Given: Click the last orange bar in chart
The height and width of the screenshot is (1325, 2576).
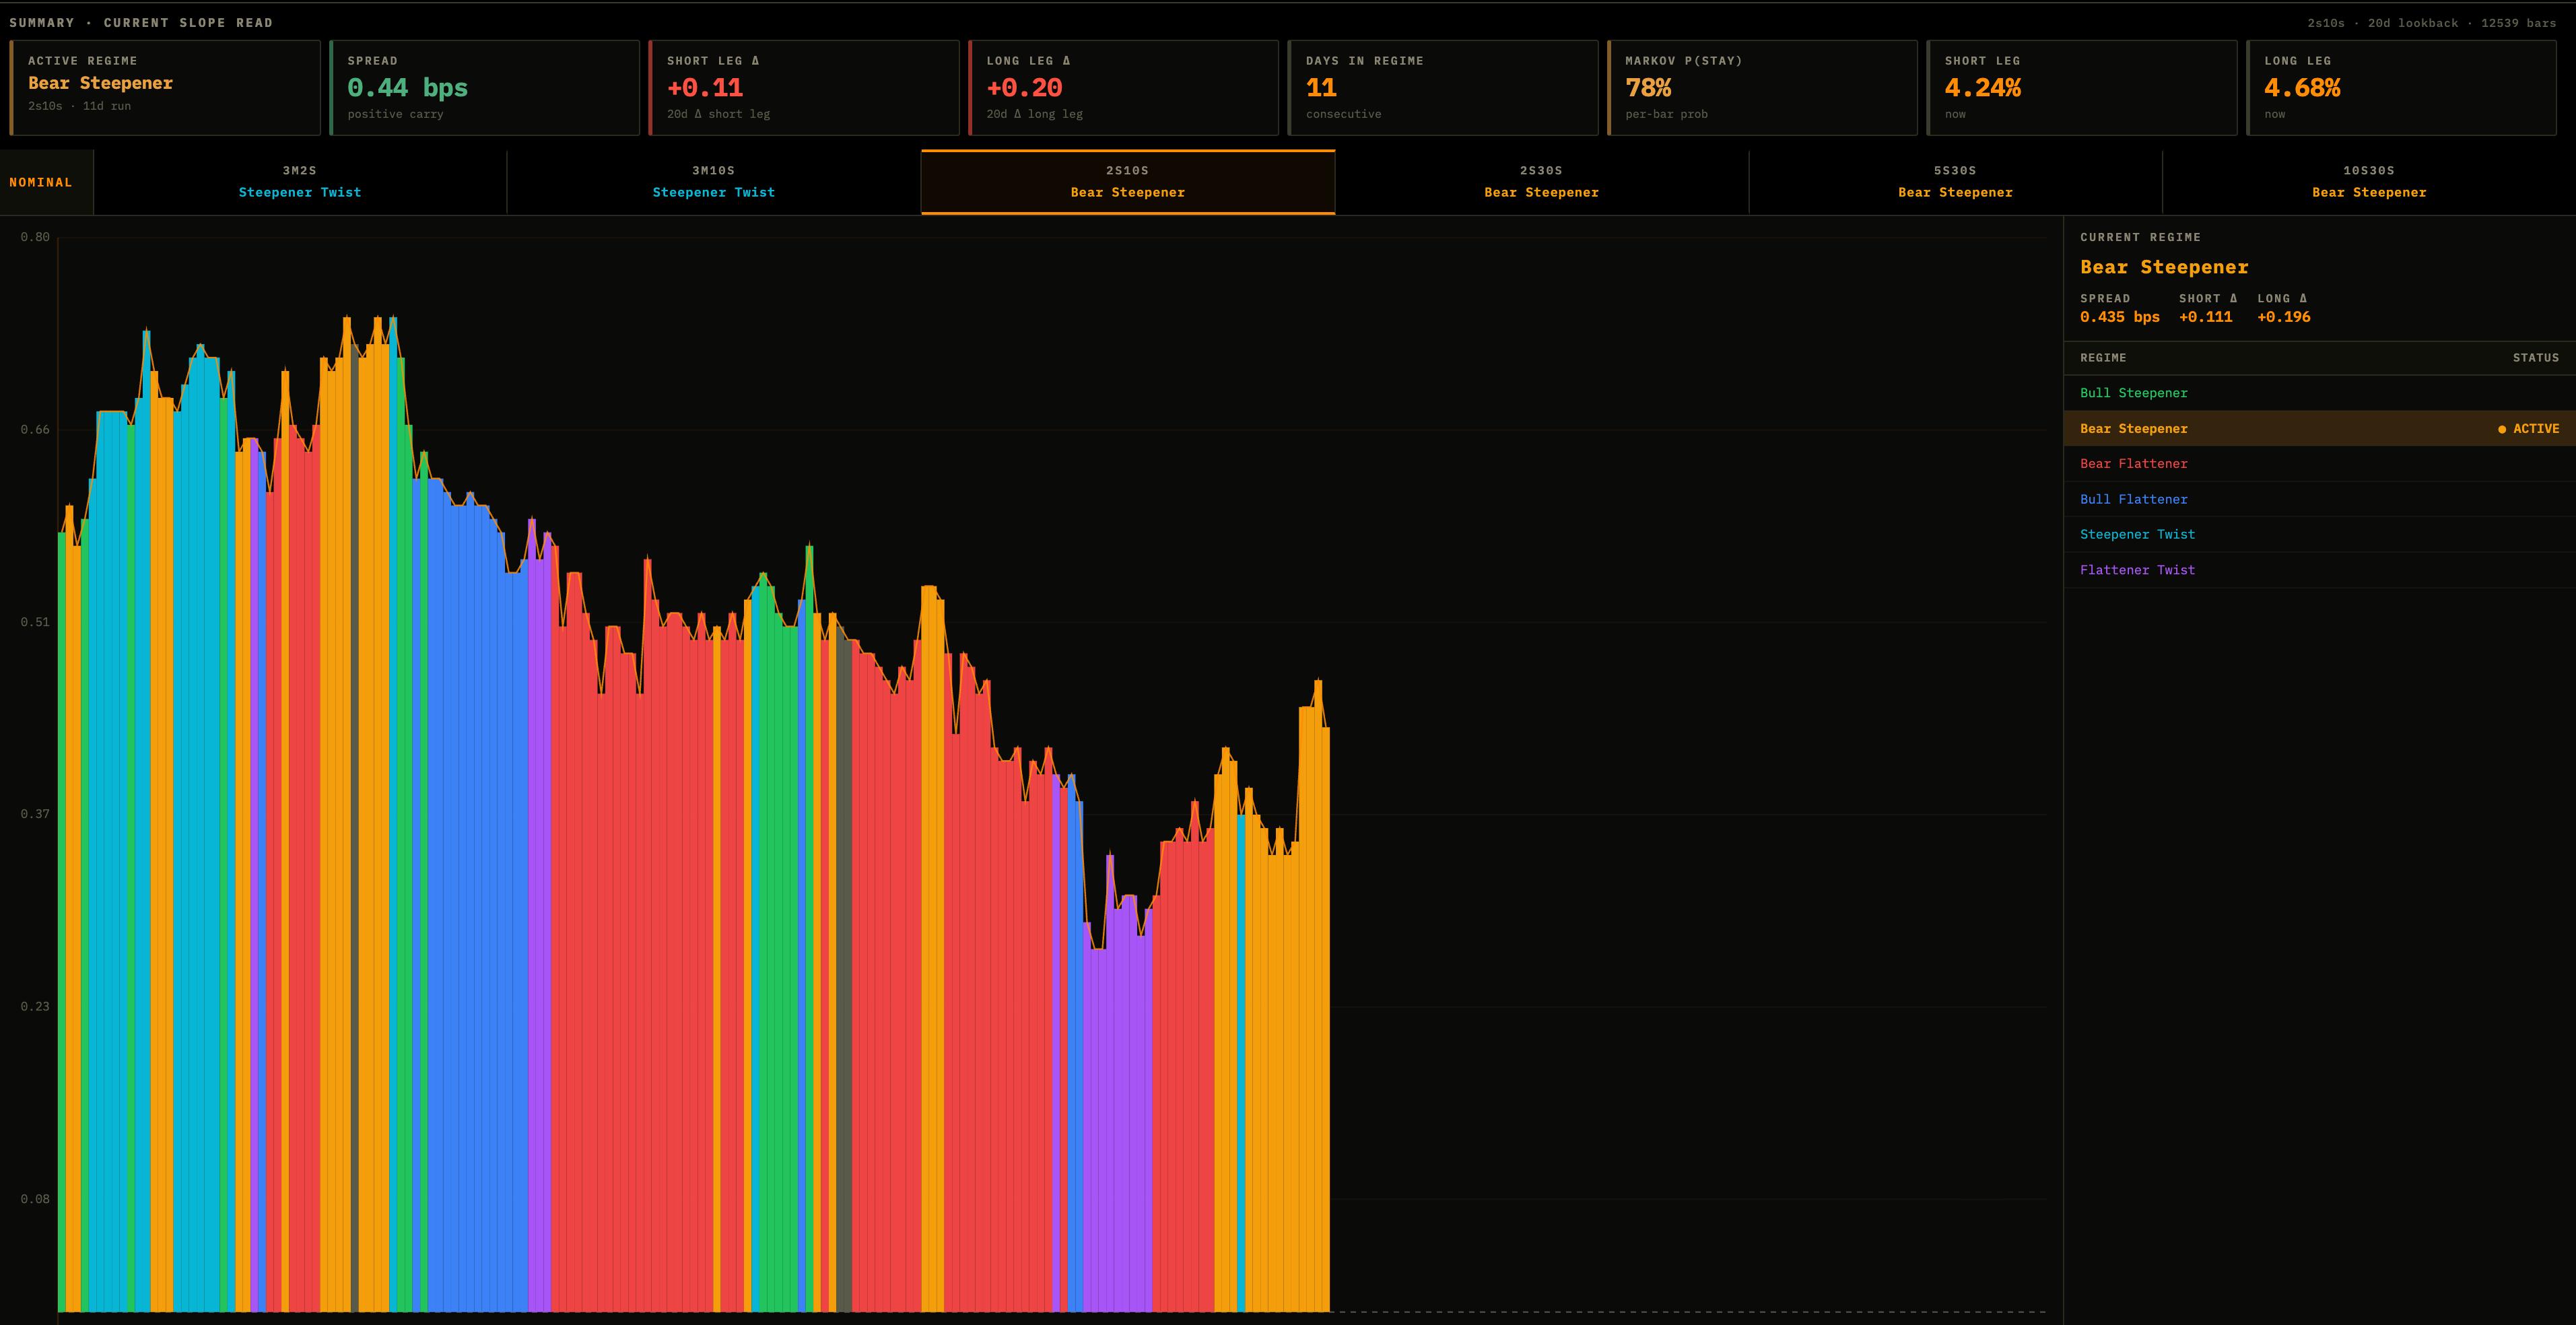Looking at the screenshot, I should [x=1326, y=1019].
